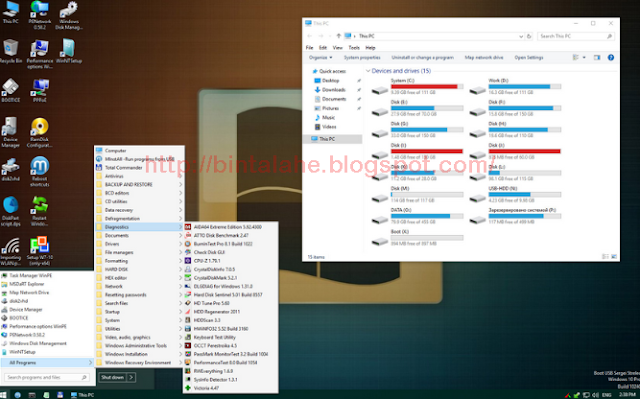The height and width of the screenshot is (399, 640).
Task: Expand the arrow next to Shut down
Action: [131, 377]
